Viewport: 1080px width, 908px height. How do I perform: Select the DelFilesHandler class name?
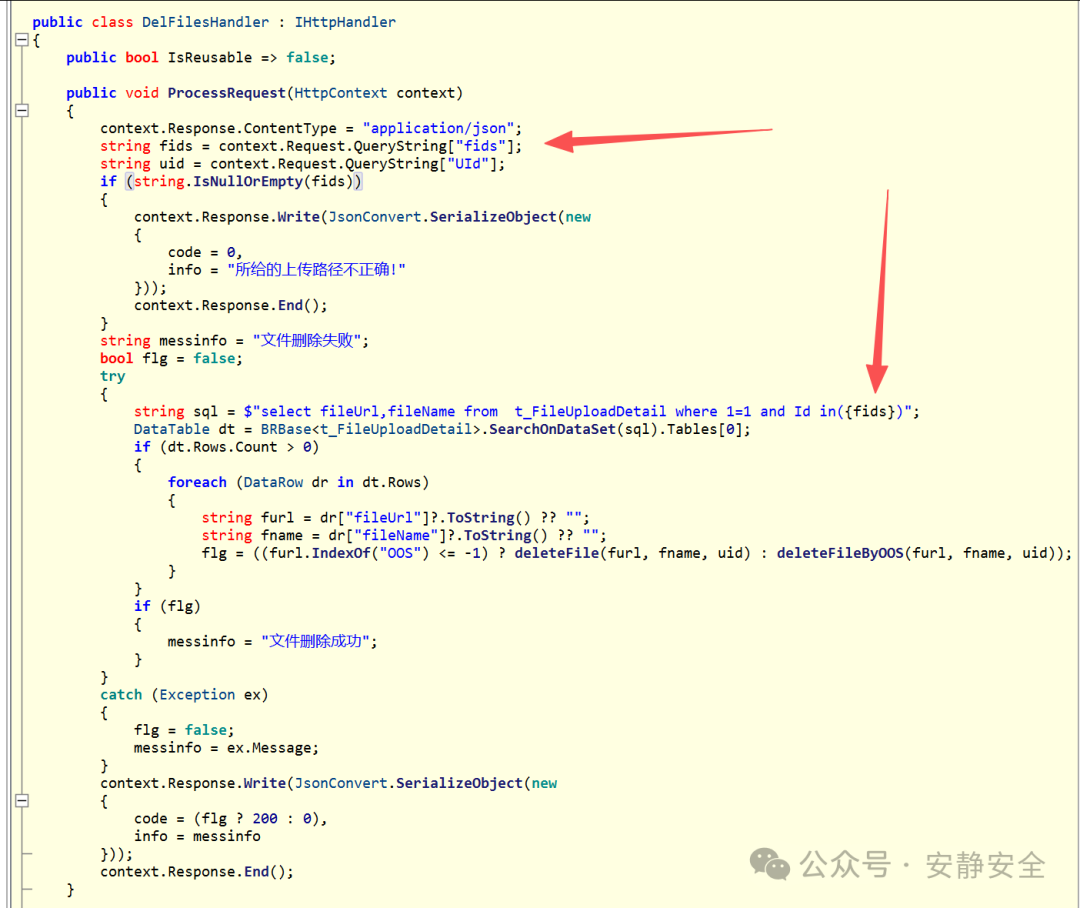(x=205, y=21)
